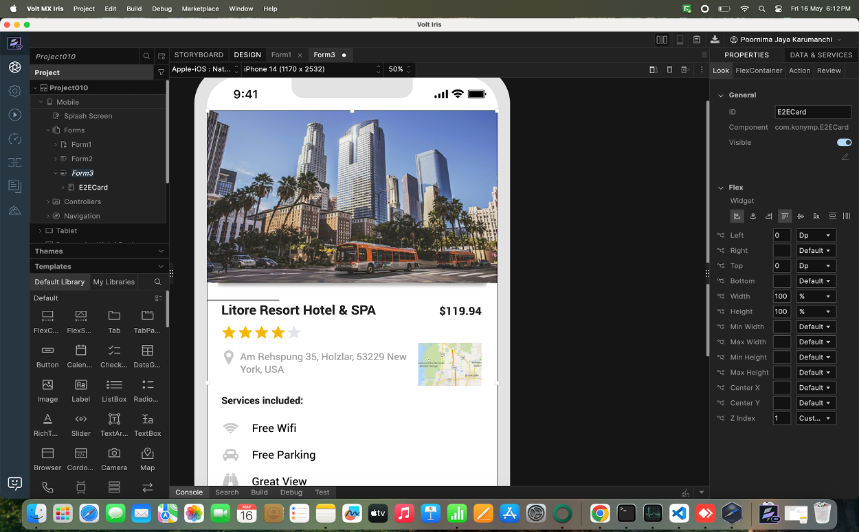Select E2ECard in project tree

point(93,188)
